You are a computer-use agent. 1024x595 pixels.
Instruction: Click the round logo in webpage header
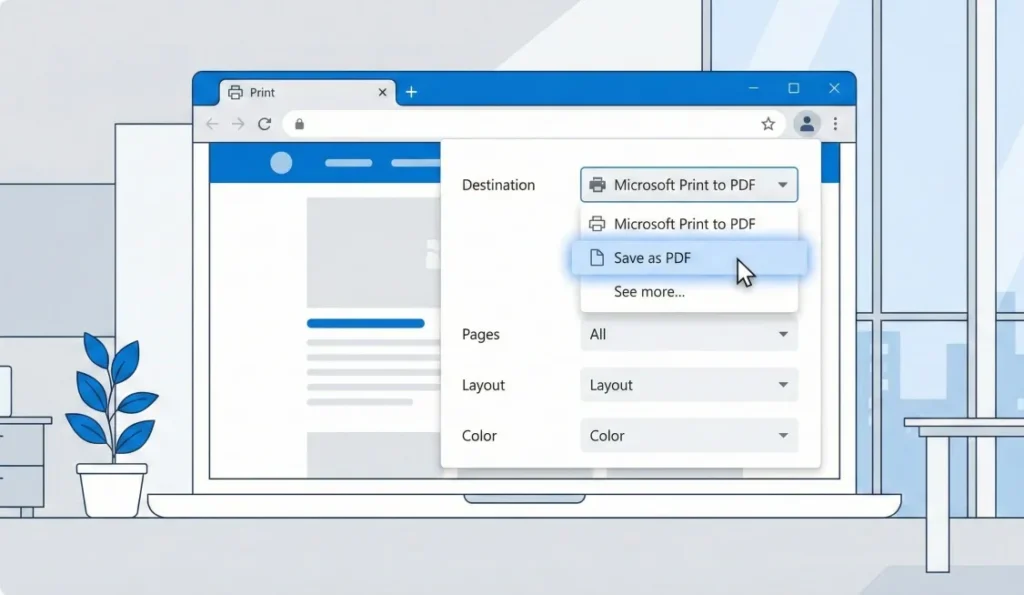[281, 163]
